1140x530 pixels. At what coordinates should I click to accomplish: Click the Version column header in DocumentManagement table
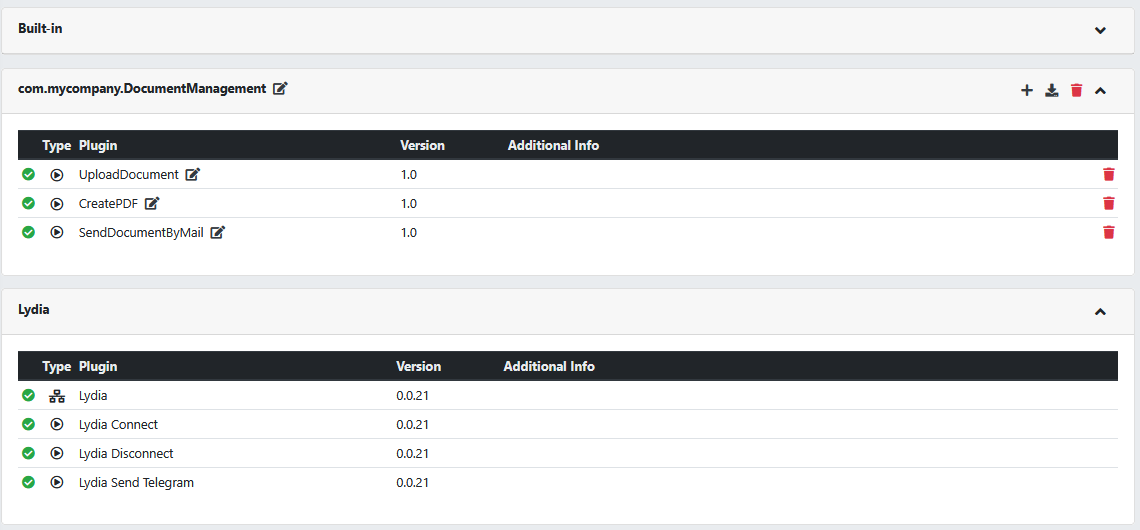(422, 145)
